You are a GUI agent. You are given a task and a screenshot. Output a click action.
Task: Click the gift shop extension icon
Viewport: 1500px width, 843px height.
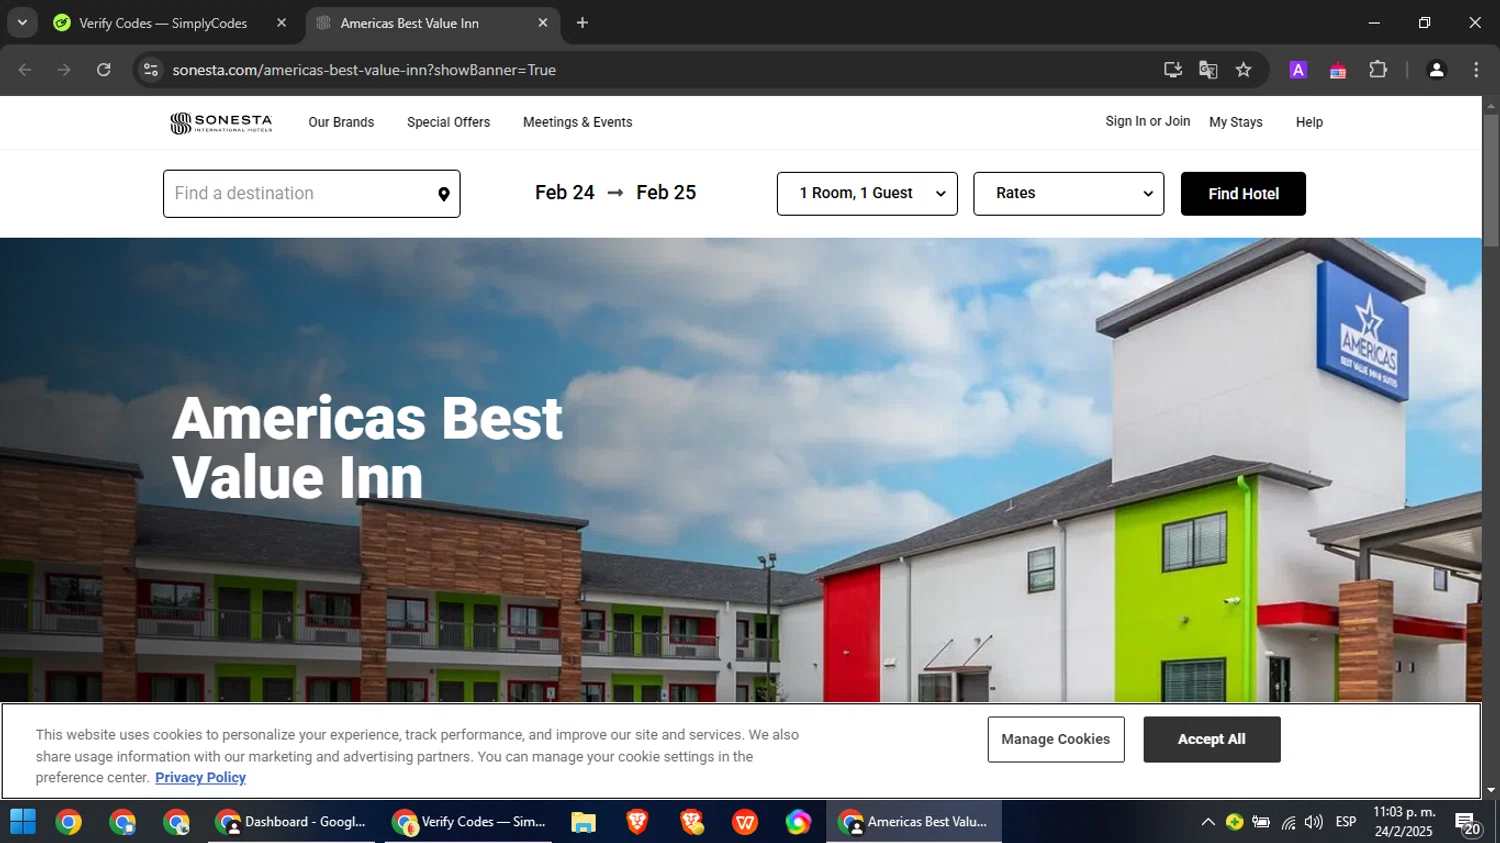pyautogui.click(x=1338, y=70)
